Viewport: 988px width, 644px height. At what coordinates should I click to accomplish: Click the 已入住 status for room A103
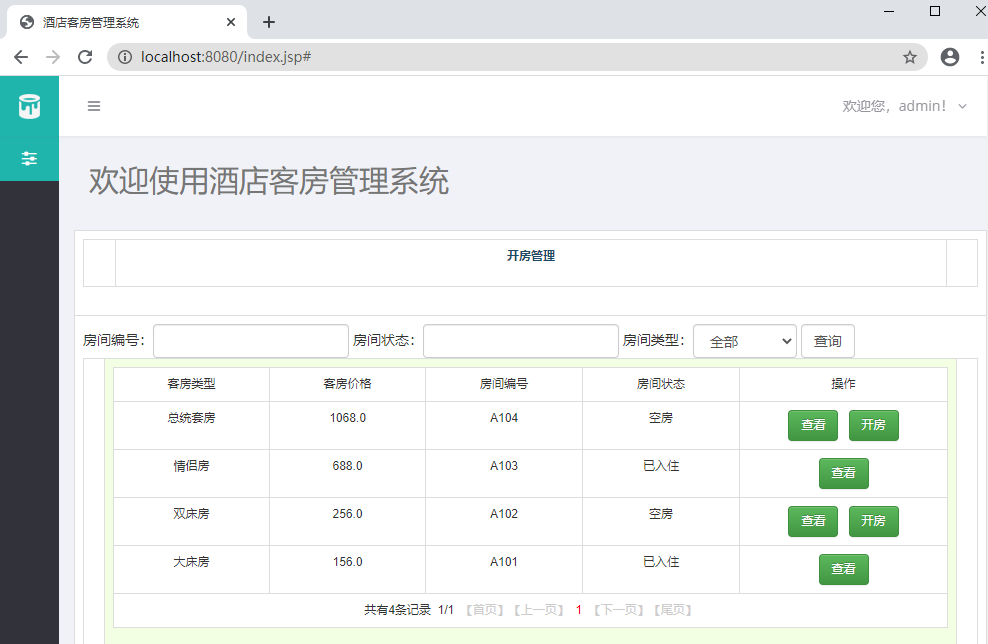click(661, 466)
